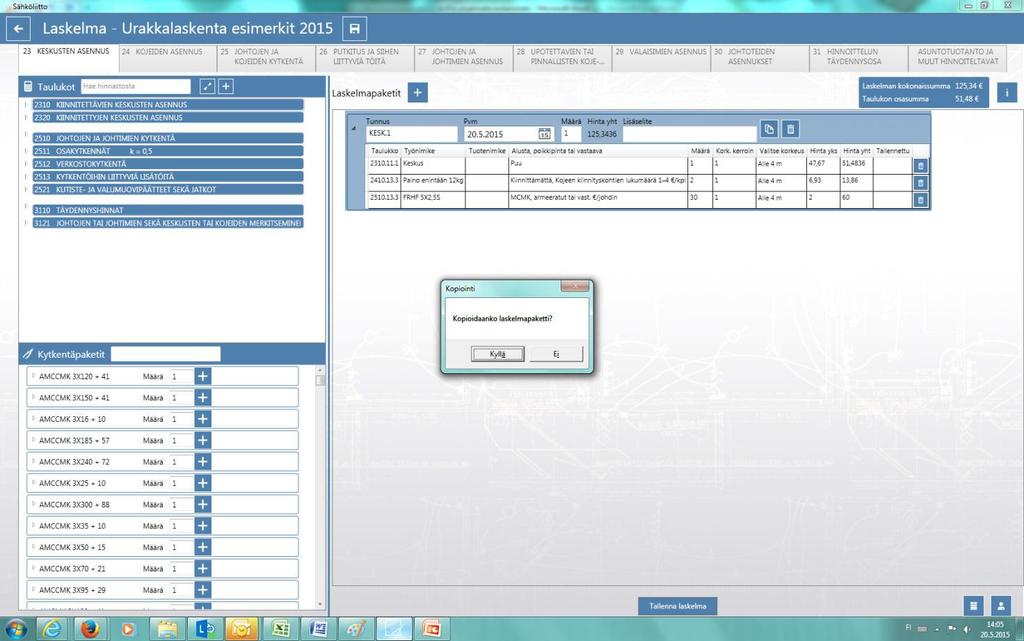
Task: Delete the Keskus row 2310.11.1
Action: click(x=920, y=166)
